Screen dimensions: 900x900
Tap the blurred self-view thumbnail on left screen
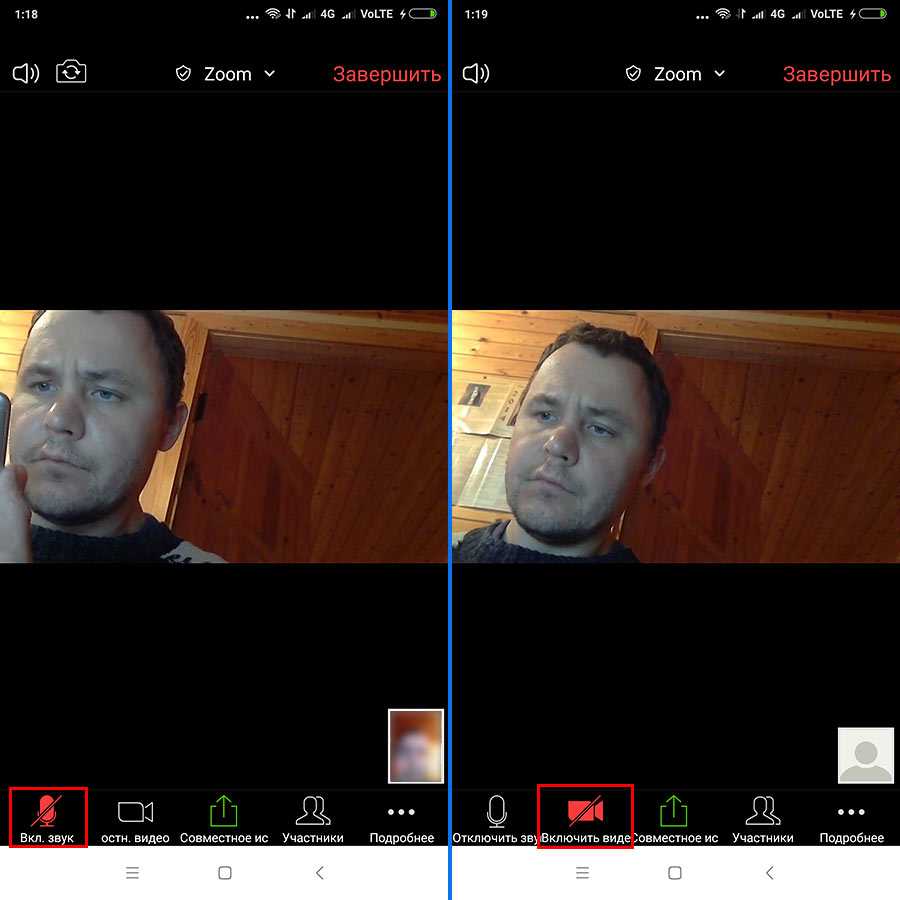[415, 745]
